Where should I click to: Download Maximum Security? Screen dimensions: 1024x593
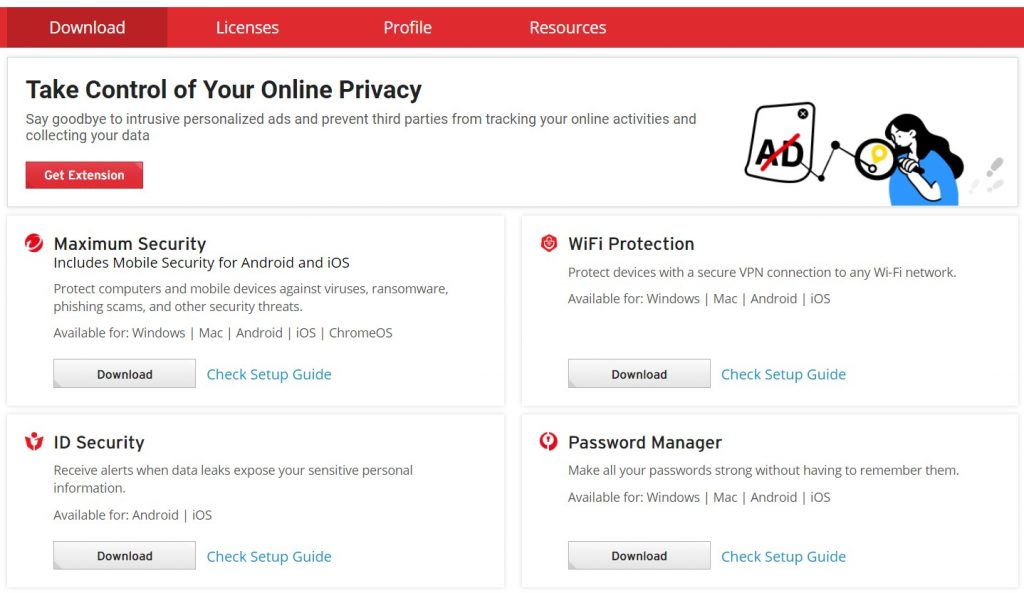coord(124,374)
